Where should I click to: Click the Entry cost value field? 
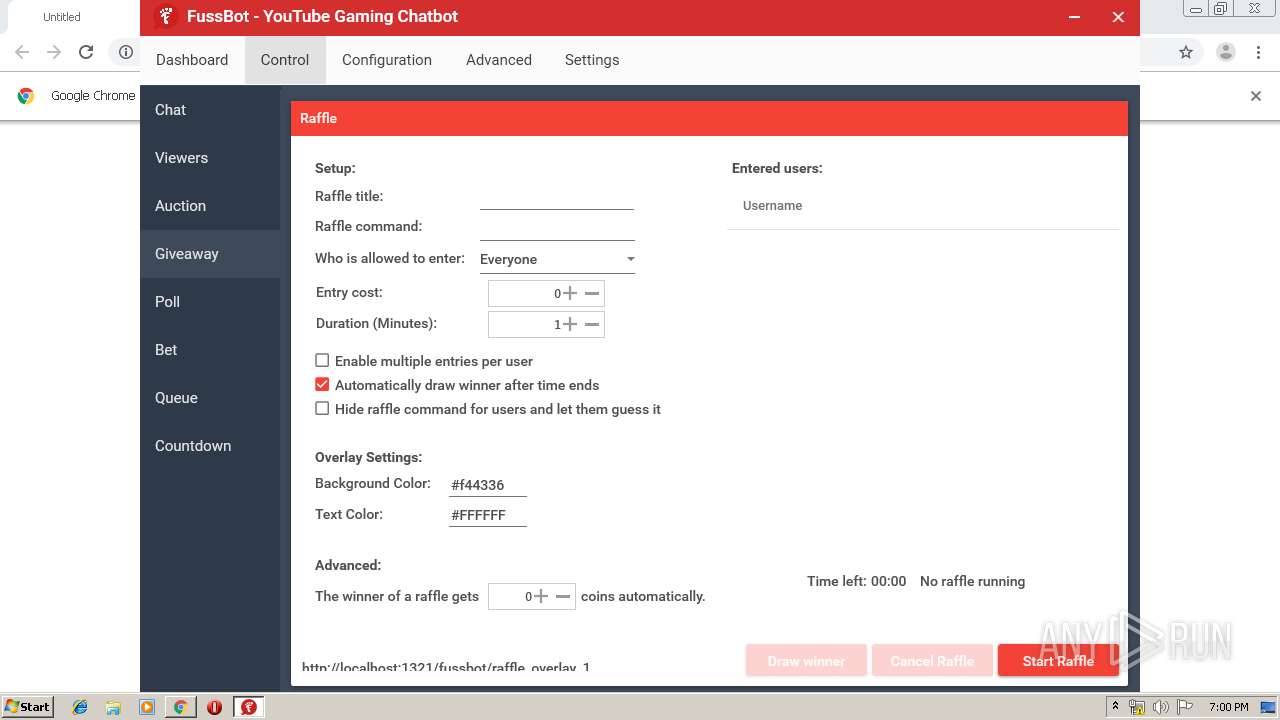[526, 293]
